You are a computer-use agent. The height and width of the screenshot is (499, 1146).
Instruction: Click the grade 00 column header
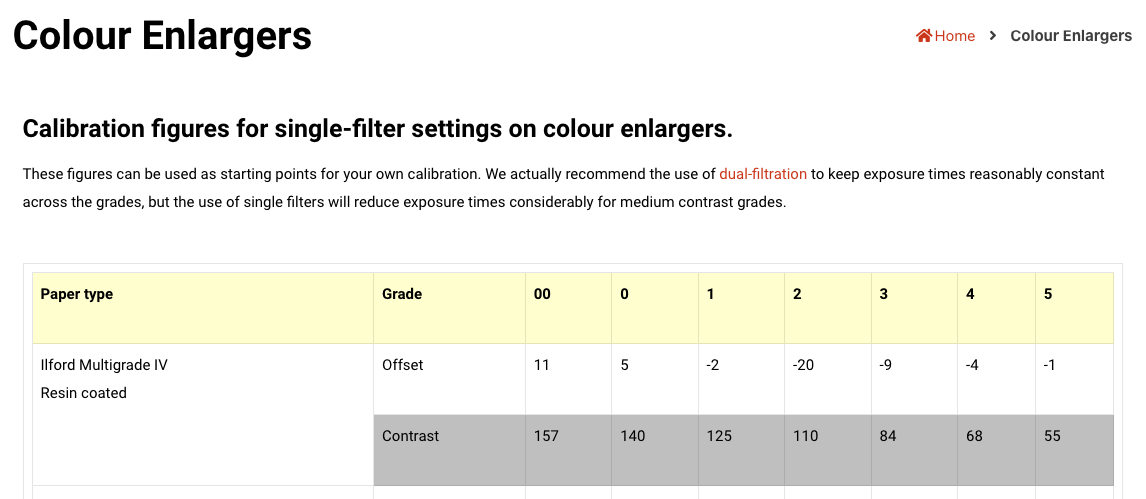tap(542, 294)
